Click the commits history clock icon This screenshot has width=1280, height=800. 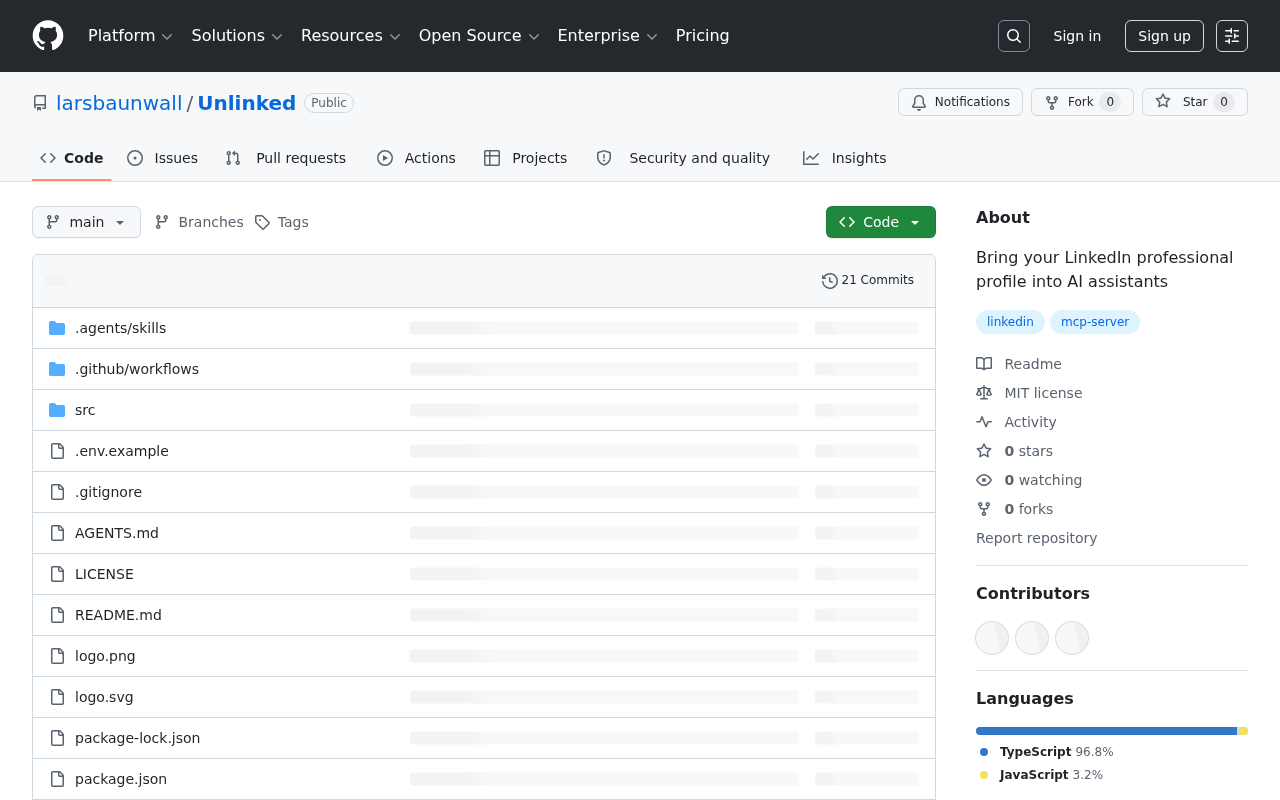pyautogui.click(x=830, y=281)
